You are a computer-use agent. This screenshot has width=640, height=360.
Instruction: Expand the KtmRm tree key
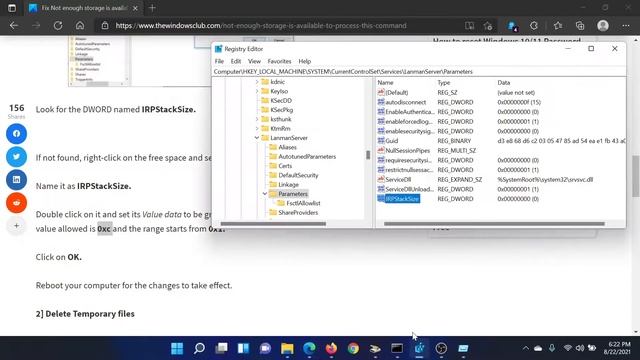(x=257, y=129)
